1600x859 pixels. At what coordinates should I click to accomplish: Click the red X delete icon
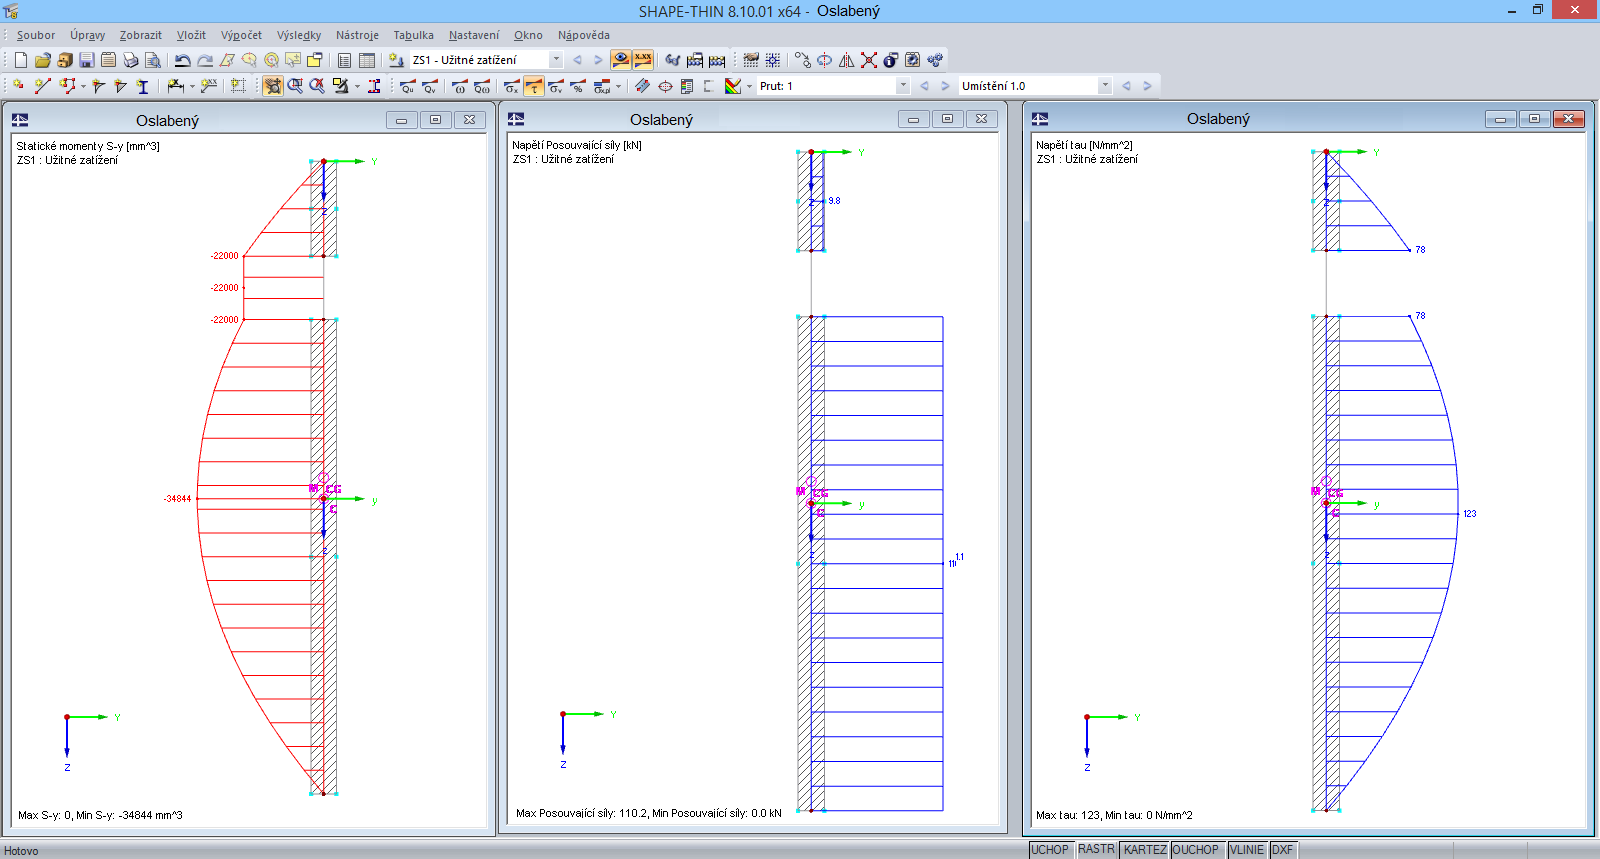pyautogui.click(x=869, y=60)
